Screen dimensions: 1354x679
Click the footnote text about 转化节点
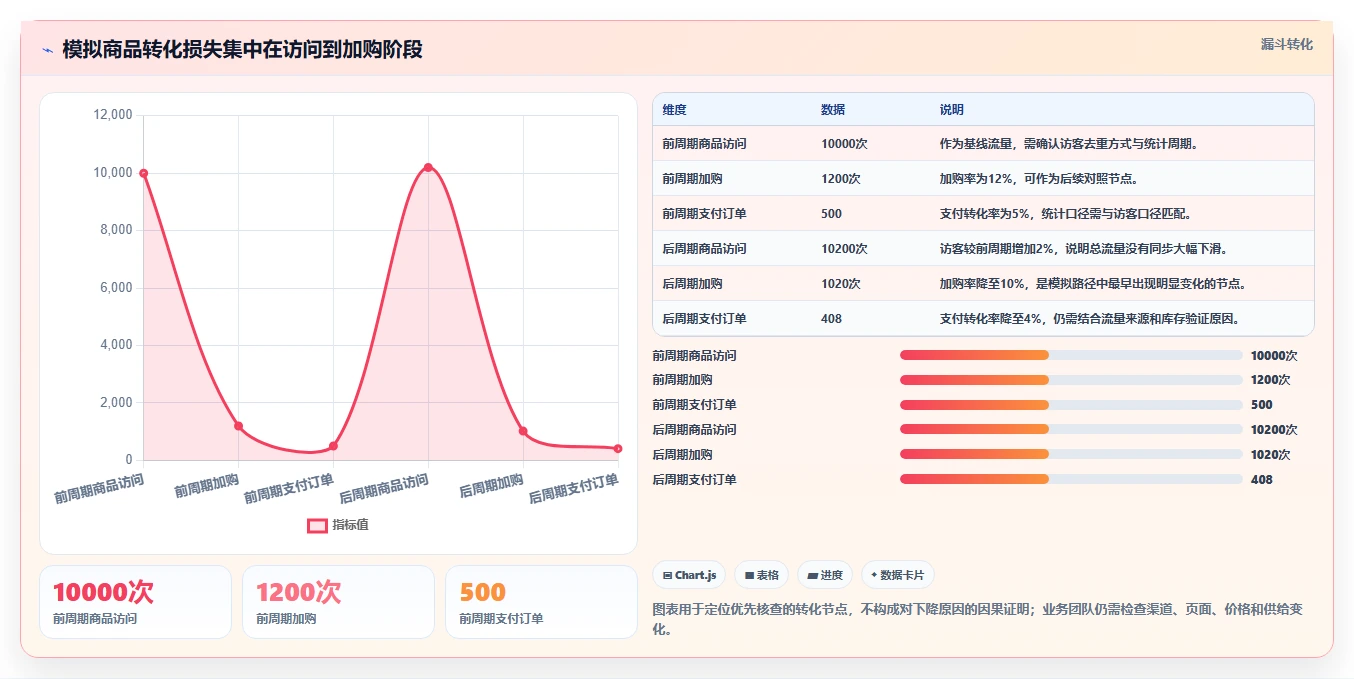click(977, 619)
